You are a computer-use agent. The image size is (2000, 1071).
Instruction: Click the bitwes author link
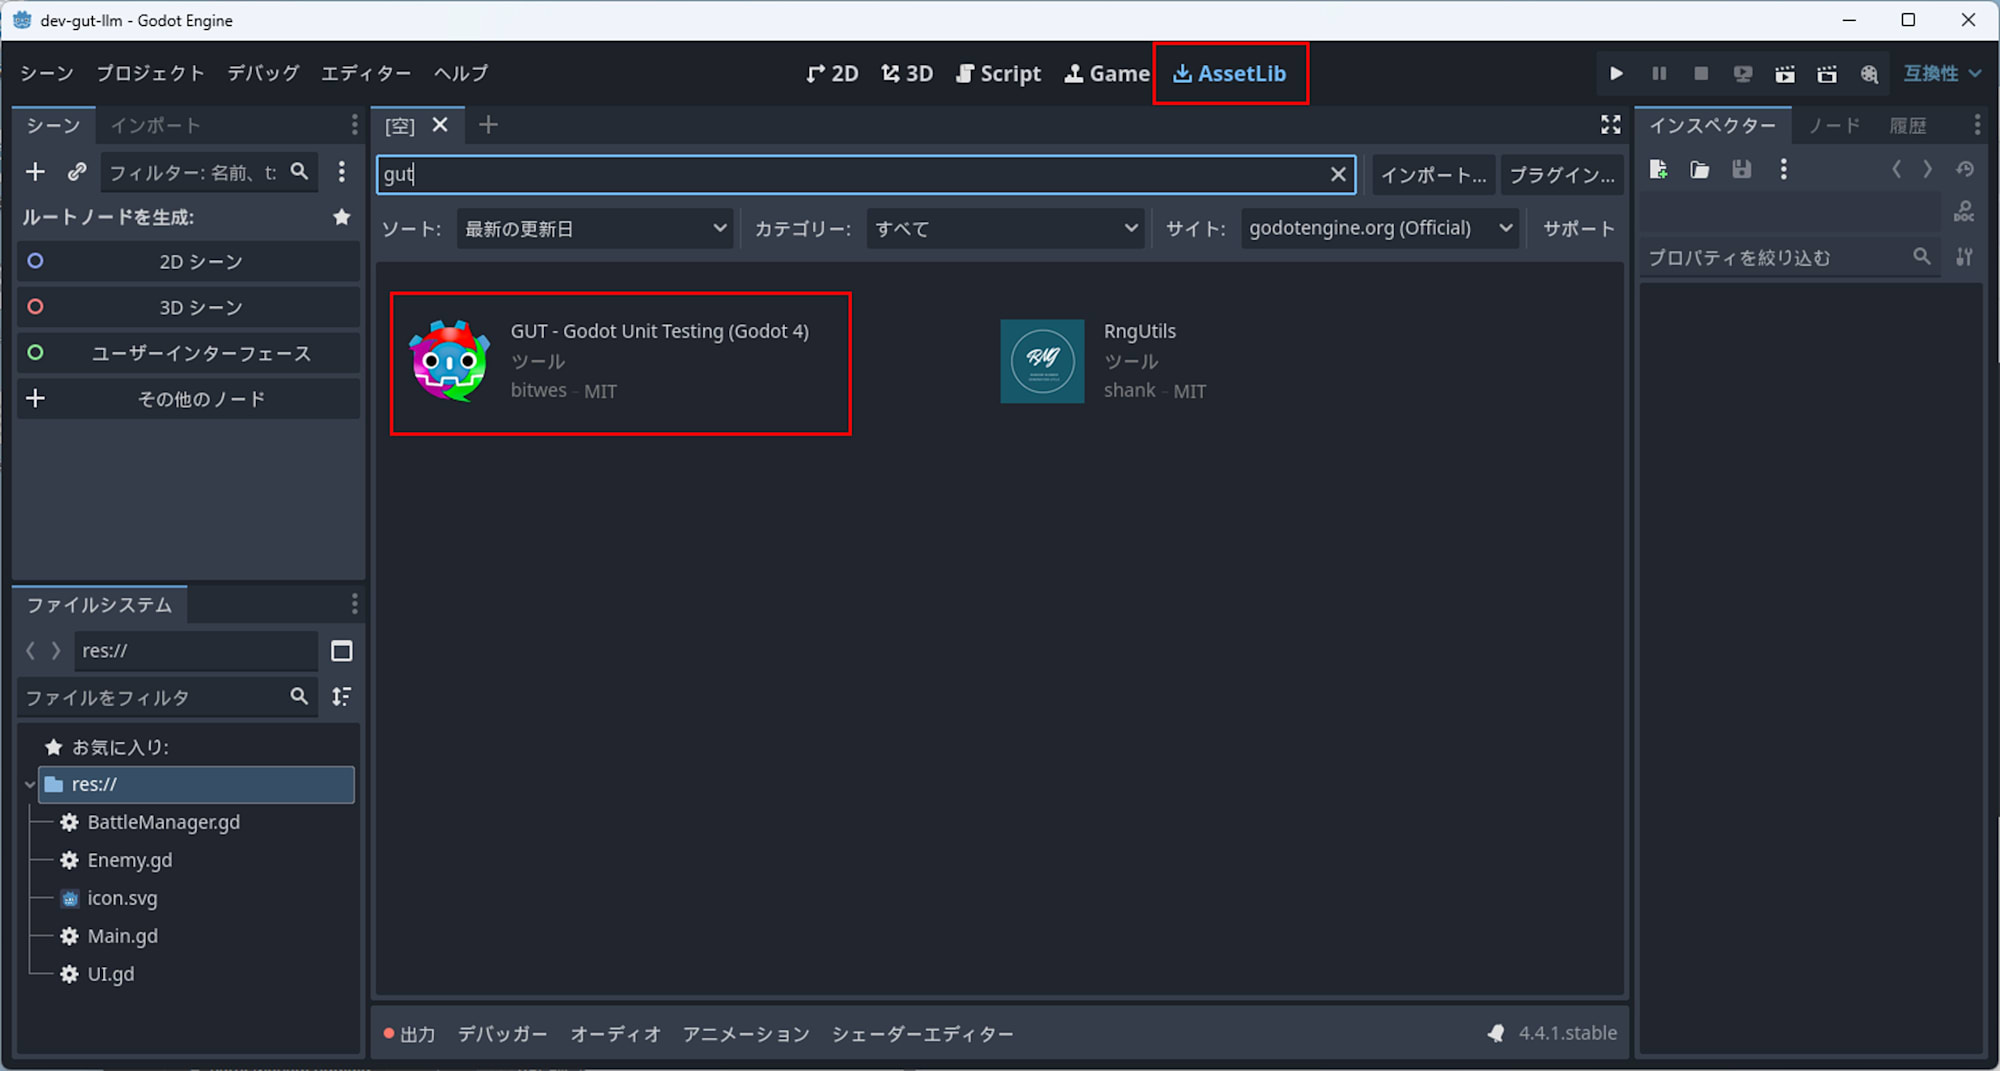coord(538,390)
